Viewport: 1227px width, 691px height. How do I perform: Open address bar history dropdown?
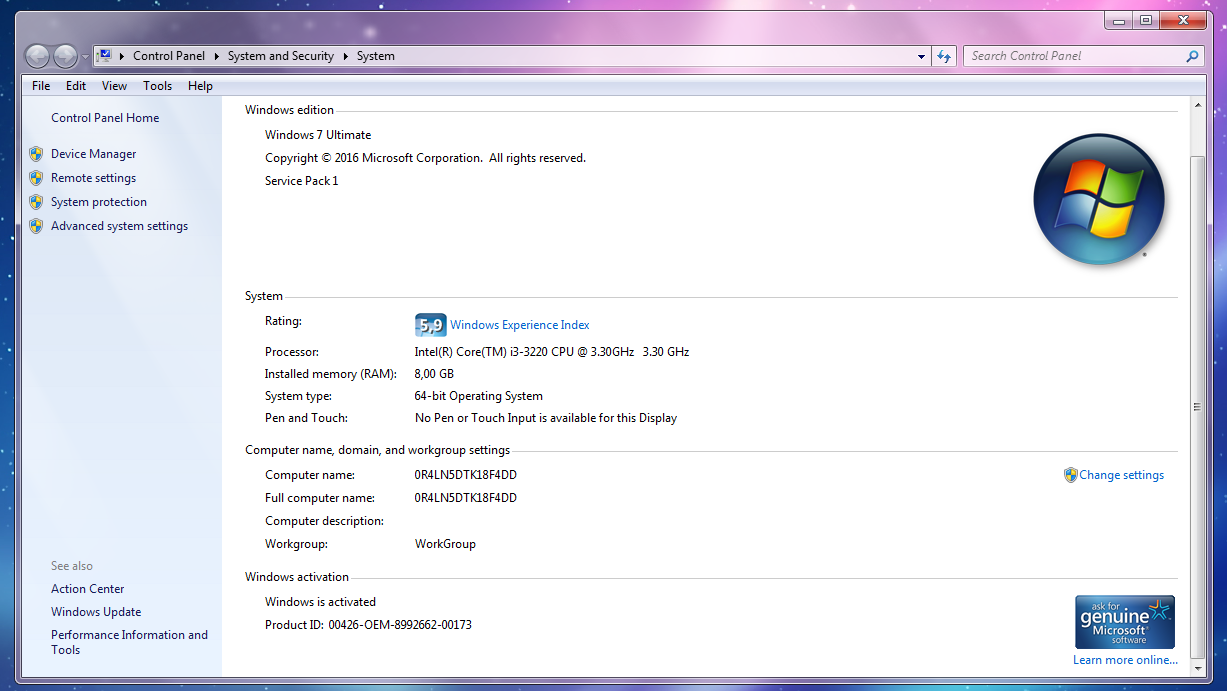tap(921, 57)
